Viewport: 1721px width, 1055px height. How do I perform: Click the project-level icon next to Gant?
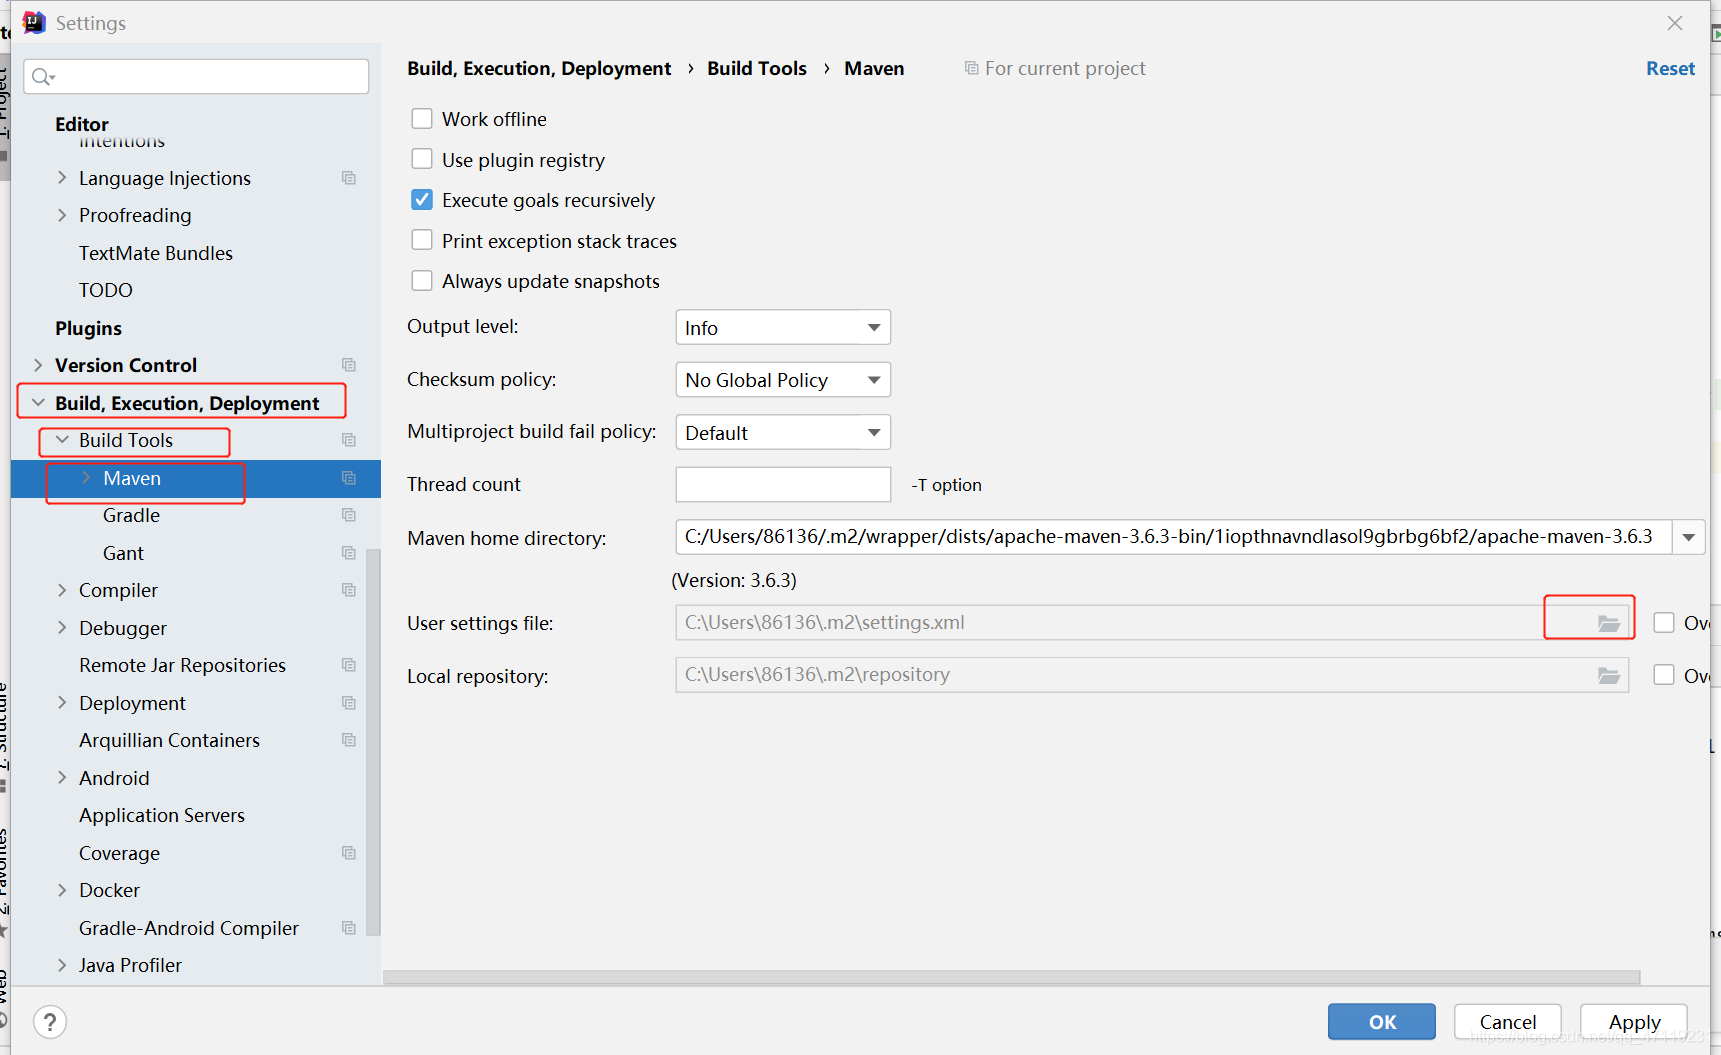tap(349, 553)
